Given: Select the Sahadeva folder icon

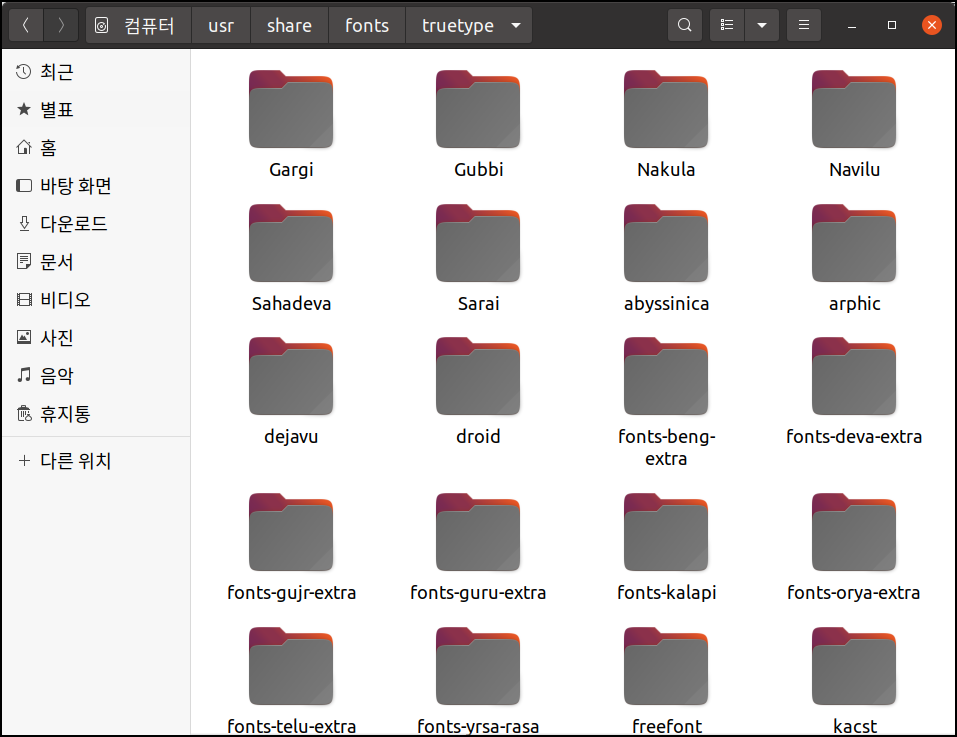Looking at the screenshot, I should (291, 243).
